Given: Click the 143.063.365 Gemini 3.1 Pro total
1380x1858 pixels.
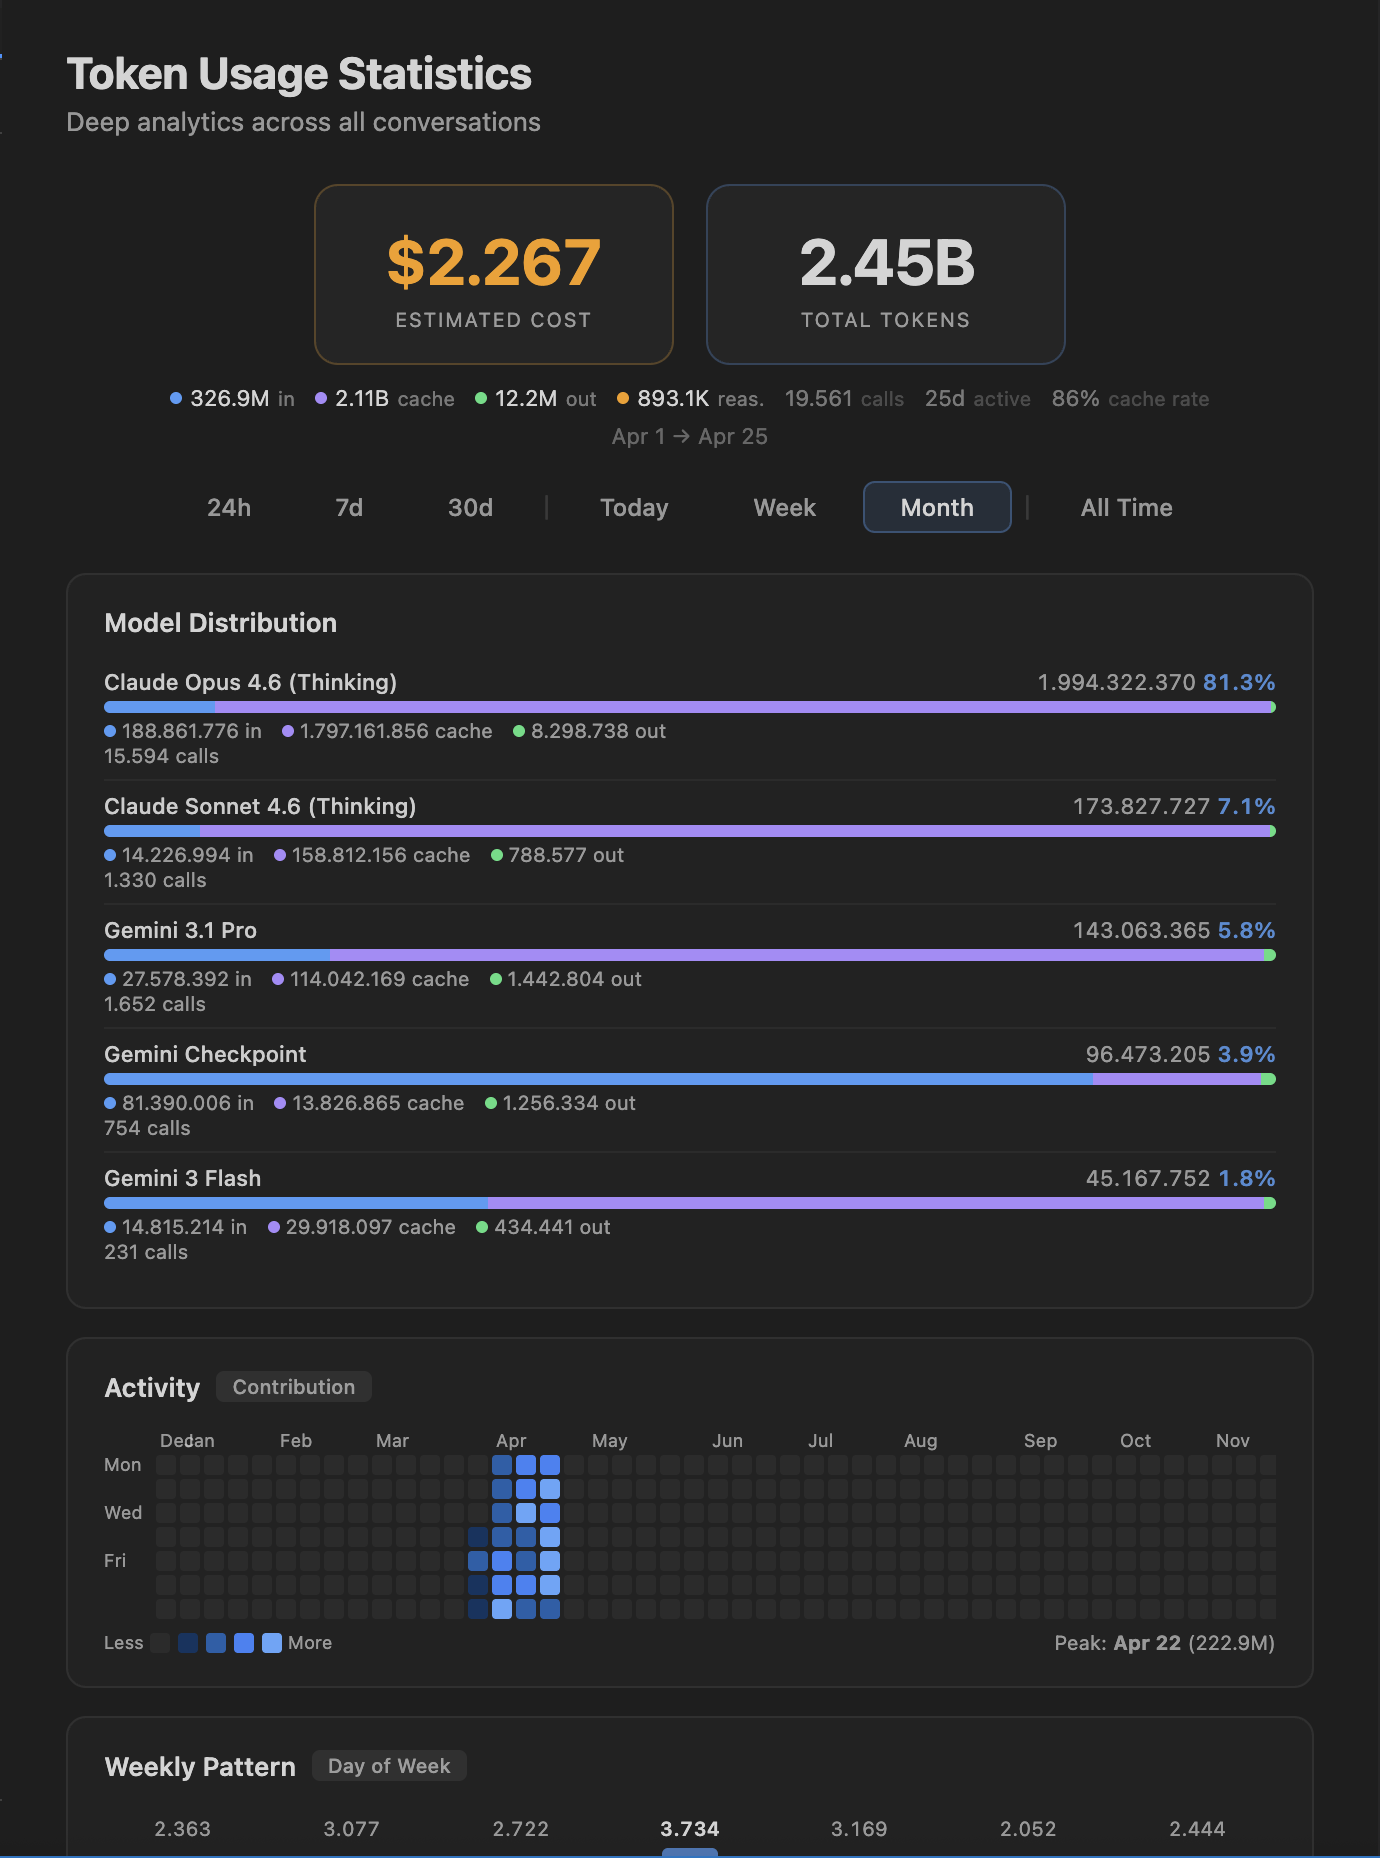Looking at the screenshot, I should (x=1141, y=930).
